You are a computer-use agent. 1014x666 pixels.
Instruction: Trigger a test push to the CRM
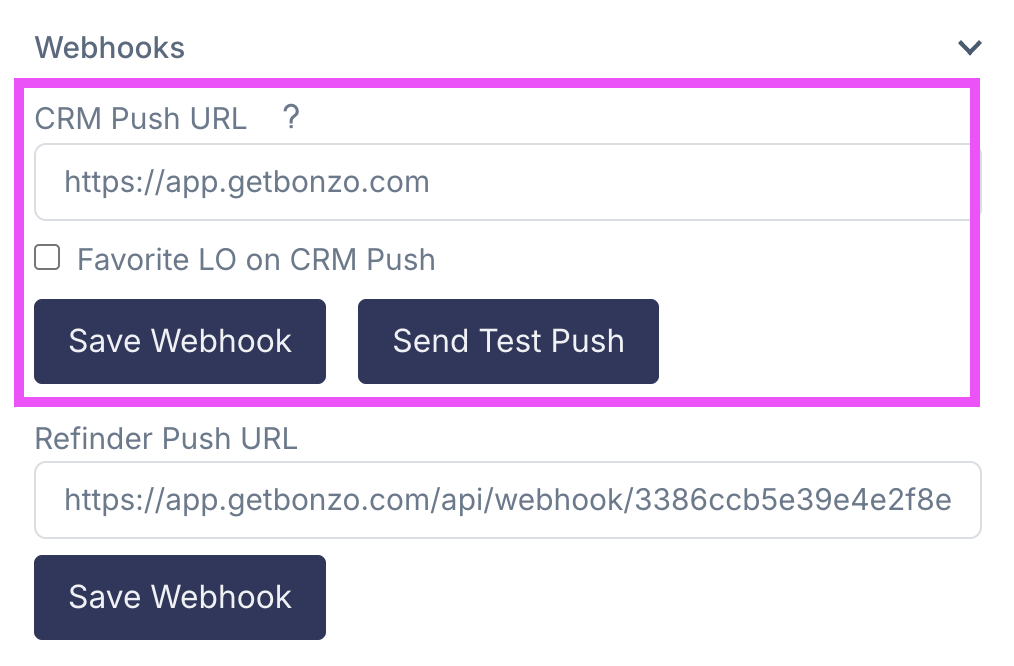508,341
